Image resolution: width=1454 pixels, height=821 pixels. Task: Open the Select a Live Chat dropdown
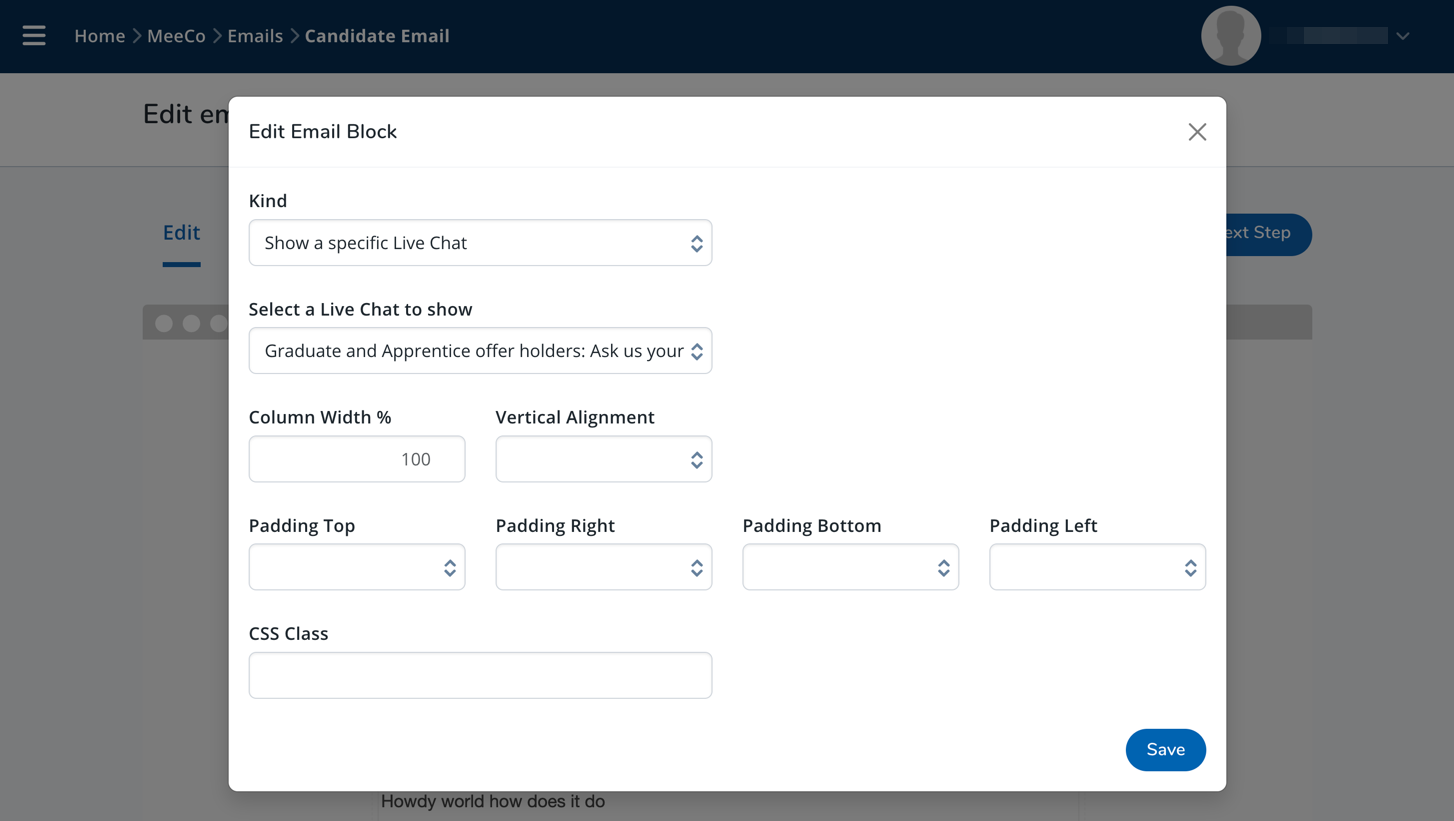480,351
